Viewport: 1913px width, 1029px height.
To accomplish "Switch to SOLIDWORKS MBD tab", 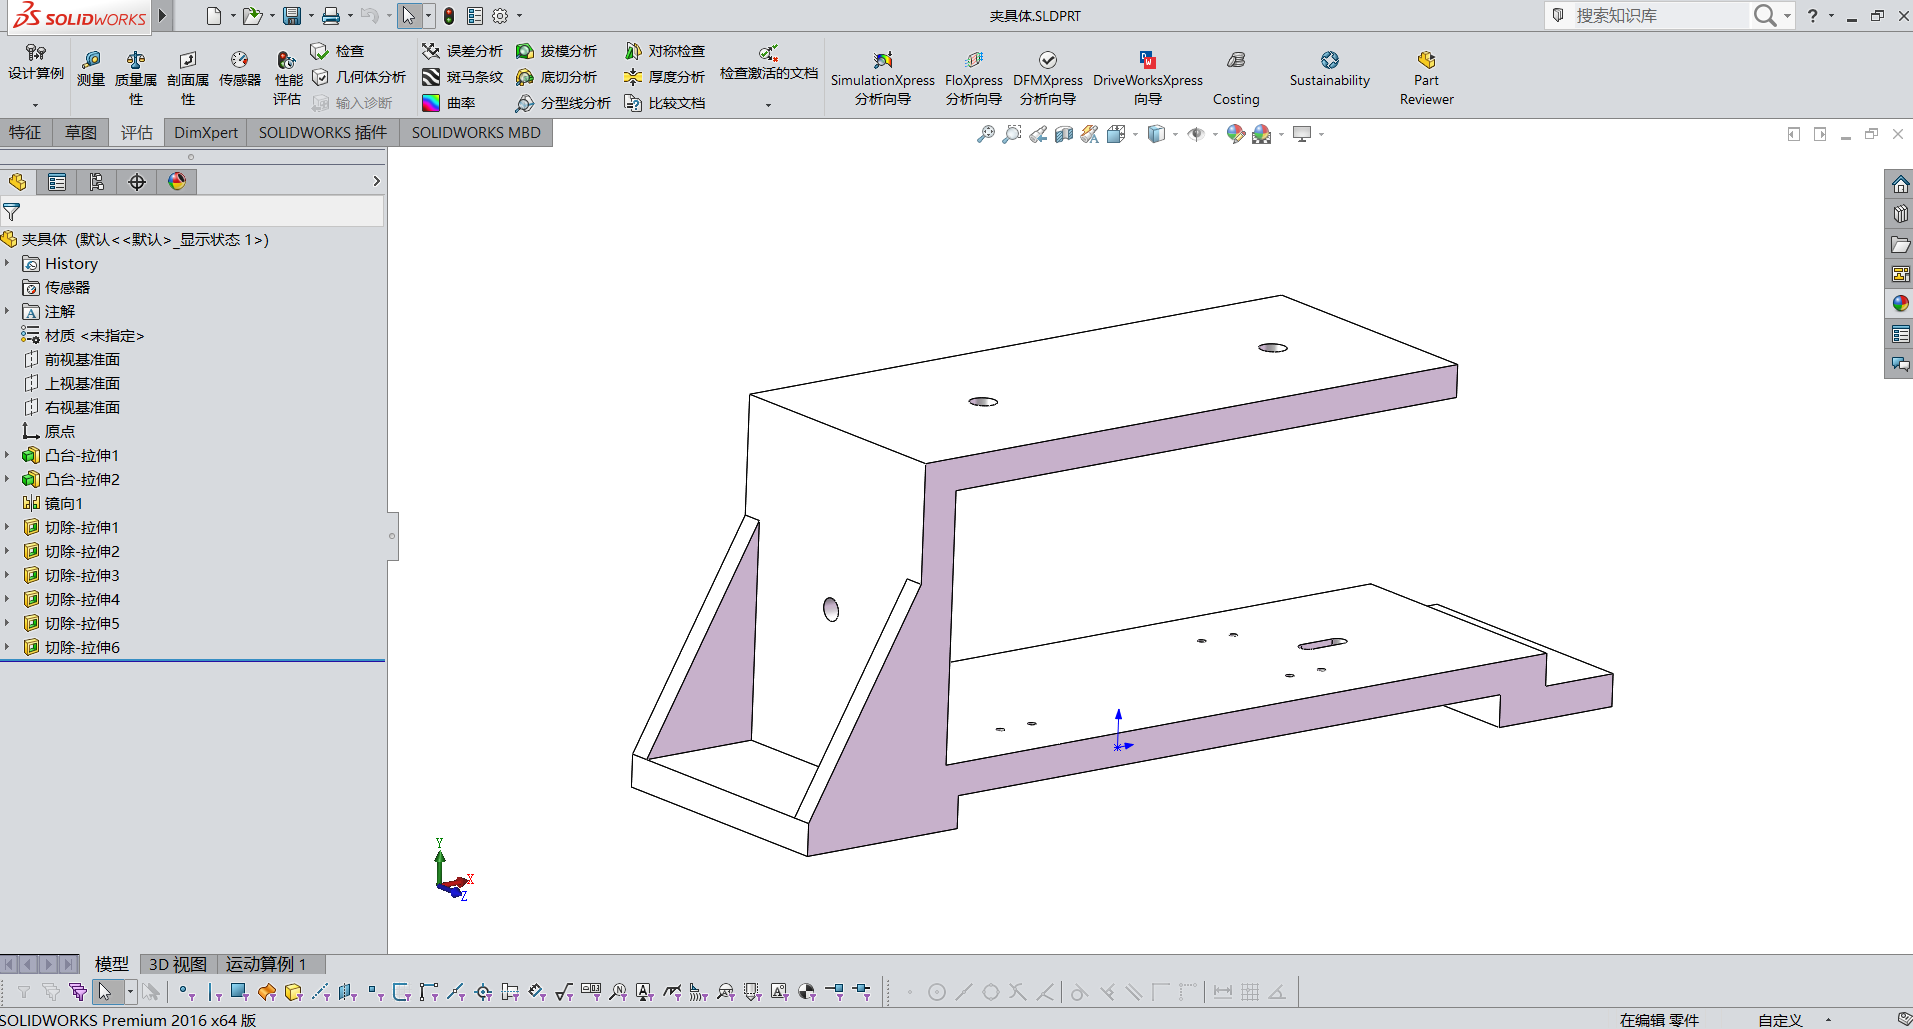I will tap(476, 132).
